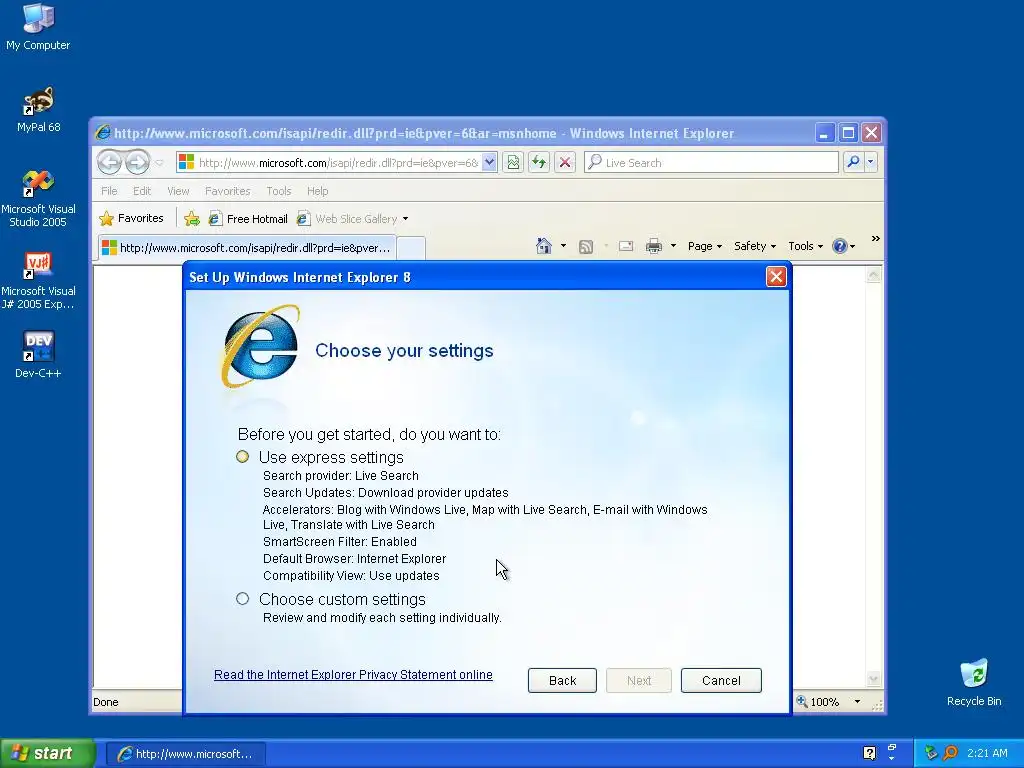Viewport: 1024px width, 768px height.
Task: Select Recycle Bin on desktop
Action: [x=974, y=682]
